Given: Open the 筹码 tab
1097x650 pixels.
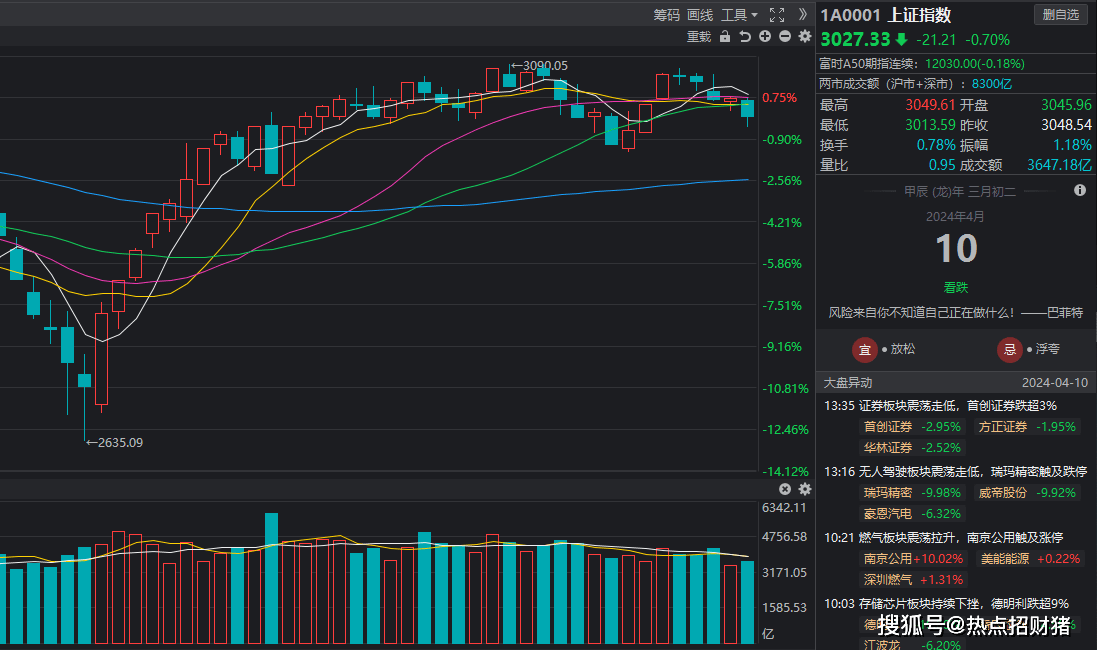Looking at the screenshot, I should coord(667,15).
